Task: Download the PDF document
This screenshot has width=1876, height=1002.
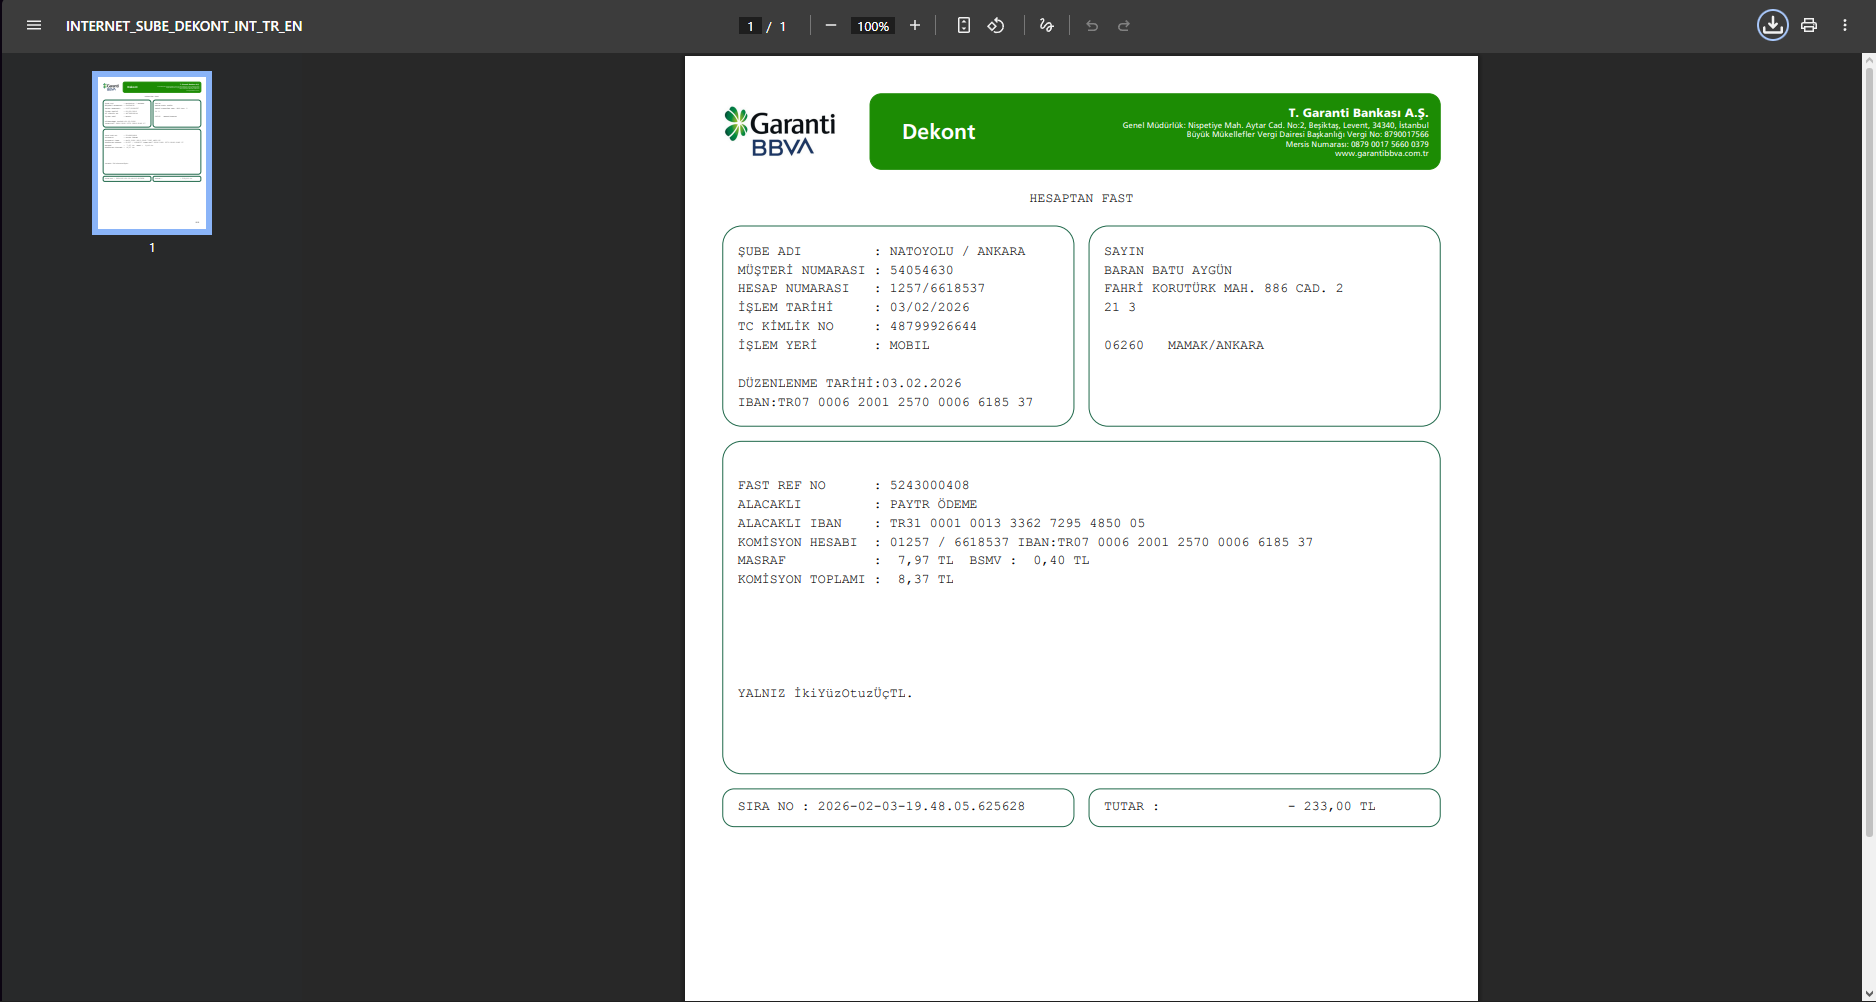Action: (x=1773, y=26)
